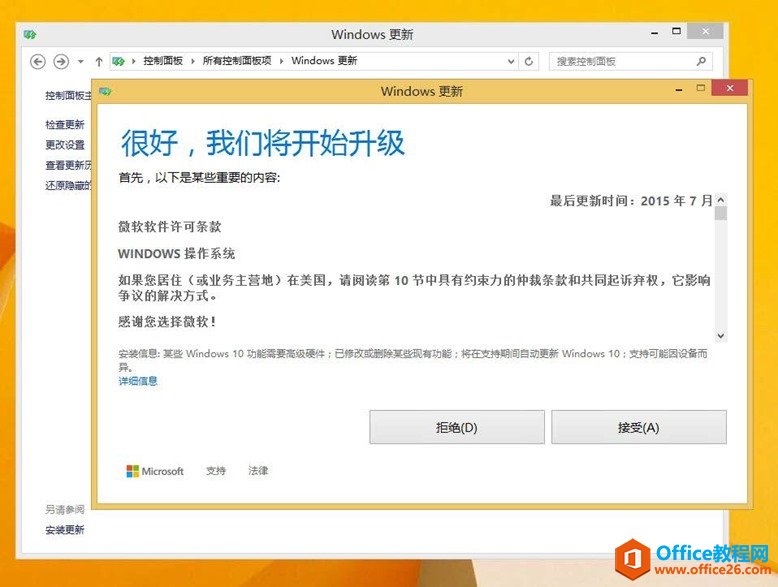Minimize the back Windows 更新 window

655,33
